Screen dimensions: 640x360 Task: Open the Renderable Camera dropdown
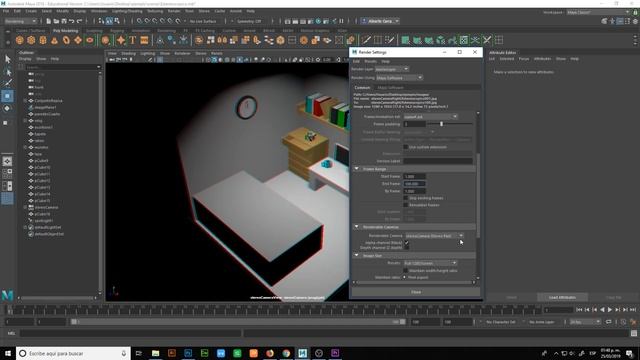pos(434,236)
